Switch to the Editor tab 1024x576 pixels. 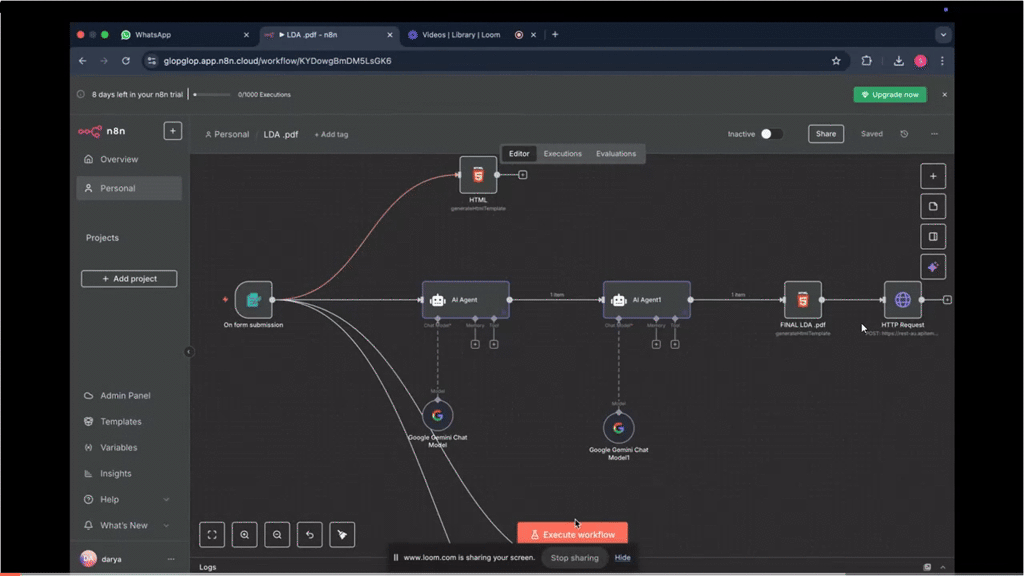[519, 153]
